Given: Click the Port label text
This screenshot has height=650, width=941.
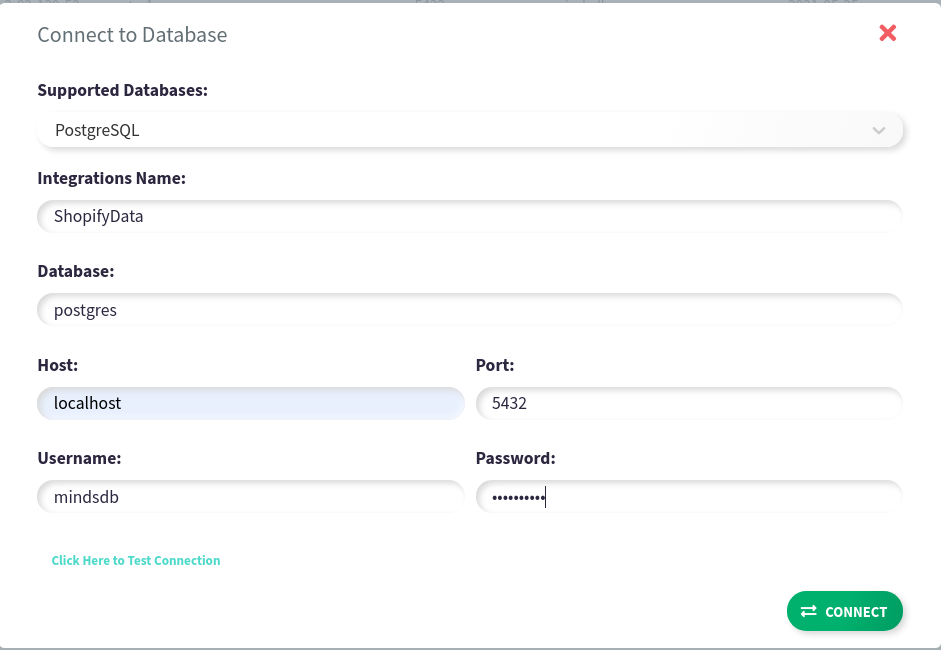Looking at the screenshot, I should point(495,365).
